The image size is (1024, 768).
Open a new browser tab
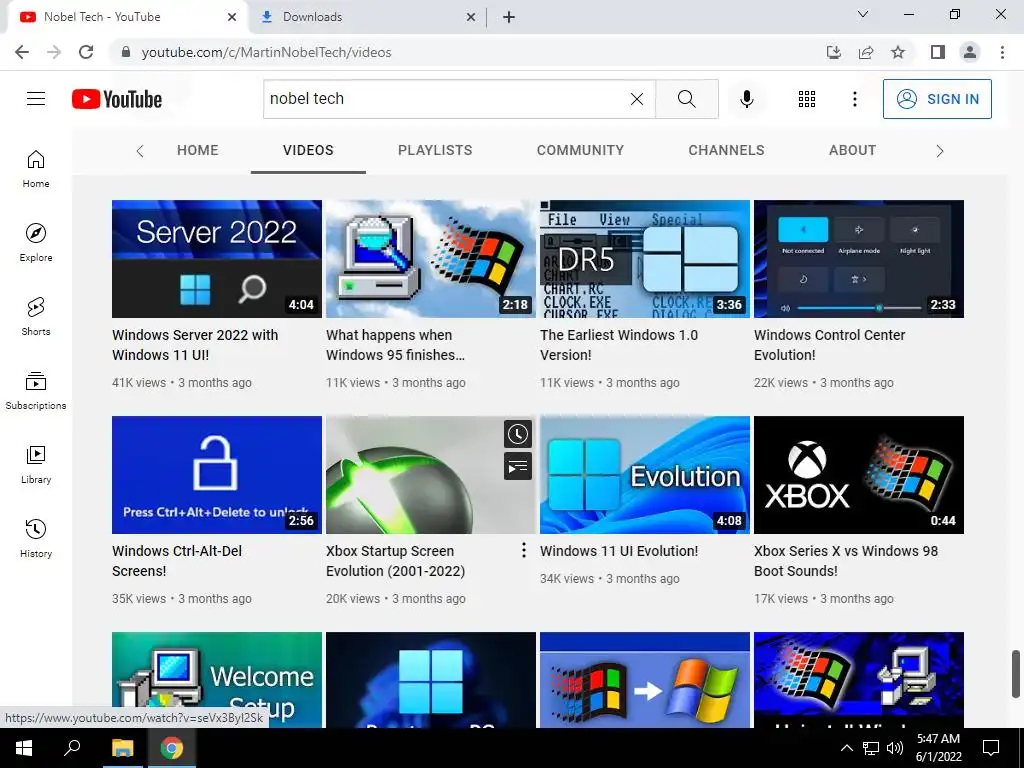[x=509, y=17]
